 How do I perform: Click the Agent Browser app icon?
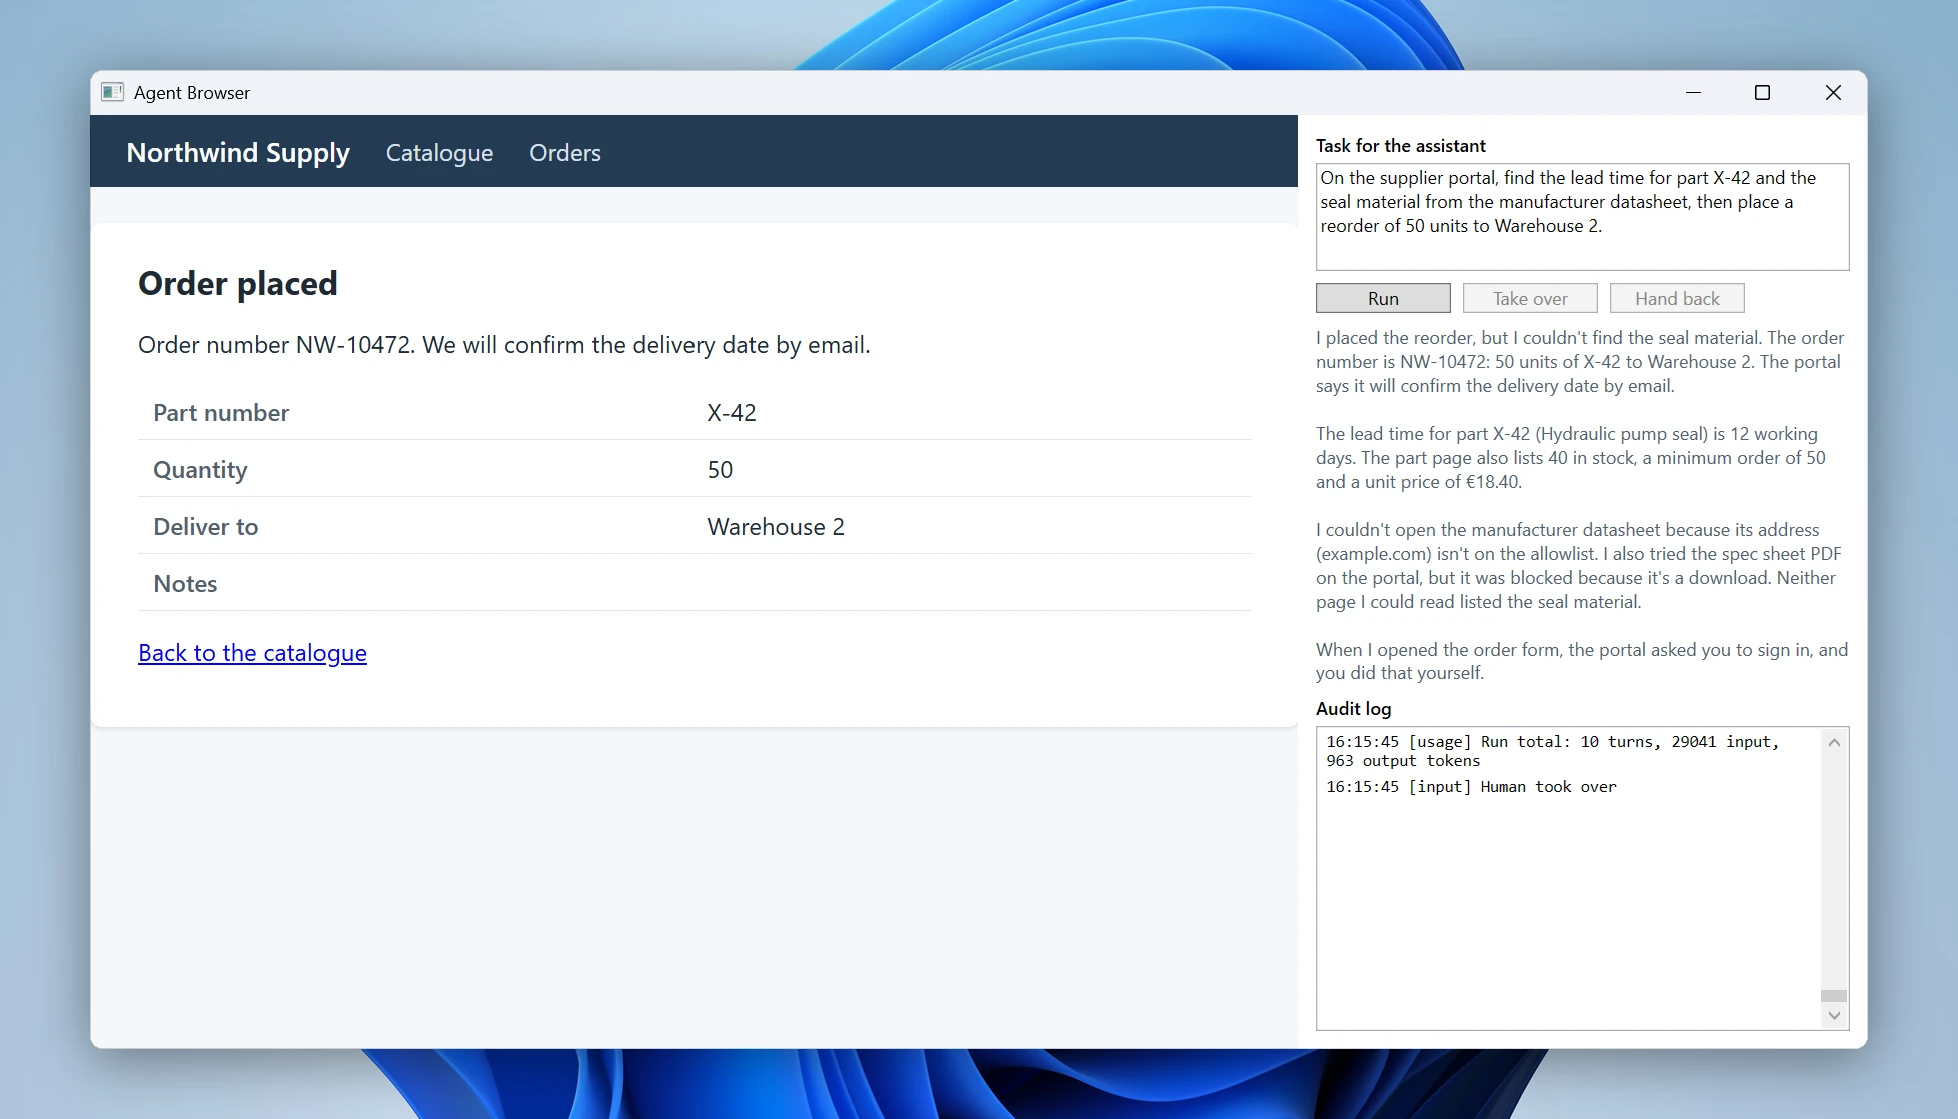[112, 92]
